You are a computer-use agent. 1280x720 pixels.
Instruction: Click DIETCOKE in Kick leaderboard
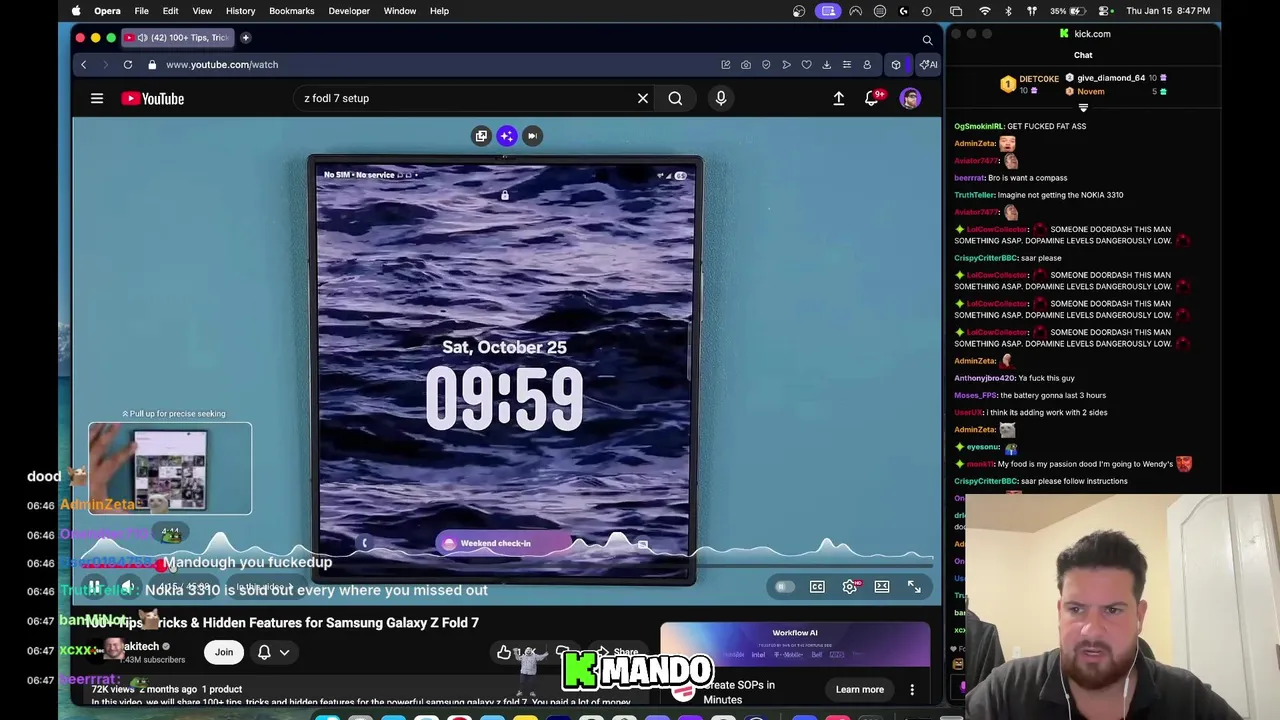pos(1039,79)
